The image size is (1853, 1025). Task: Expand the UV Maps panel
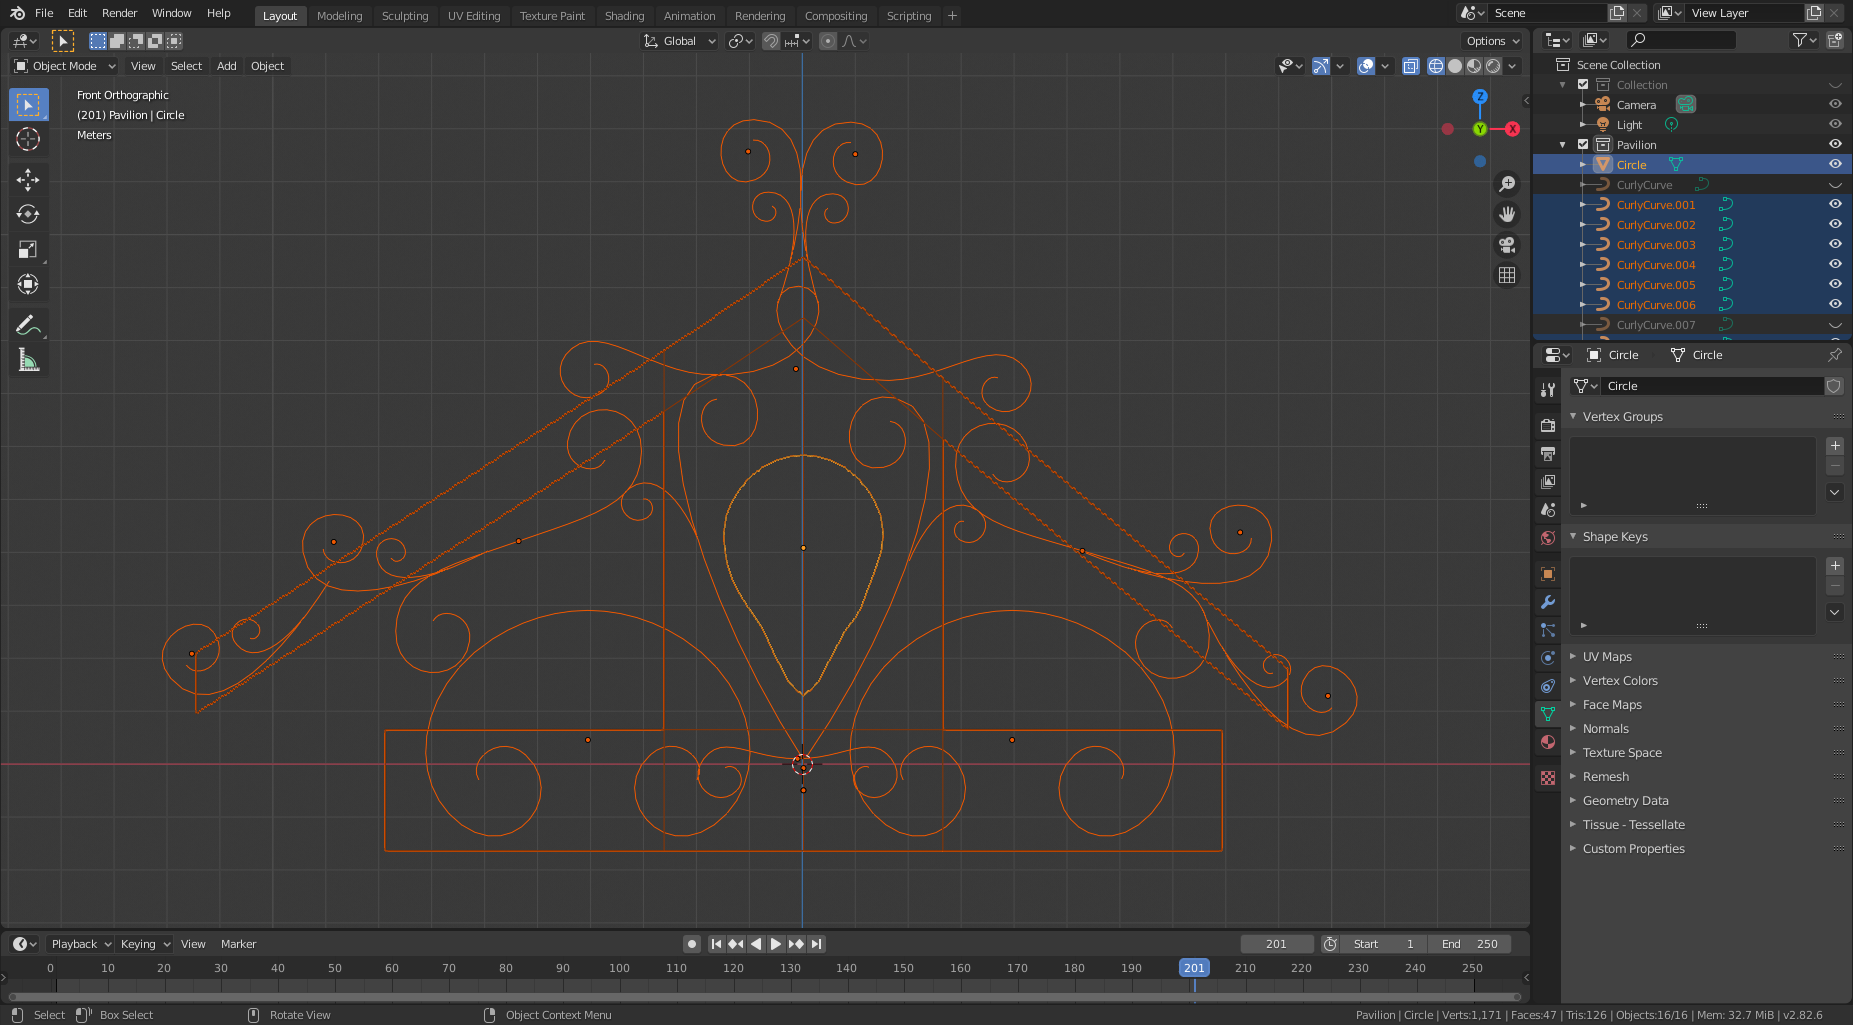coord(1607,657)
